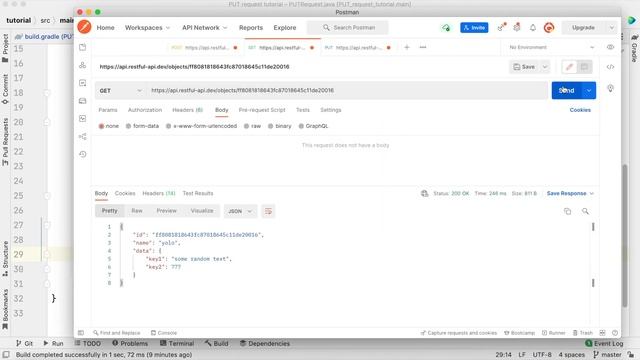Switch to the Pre-request Script tab

(262, 110)
